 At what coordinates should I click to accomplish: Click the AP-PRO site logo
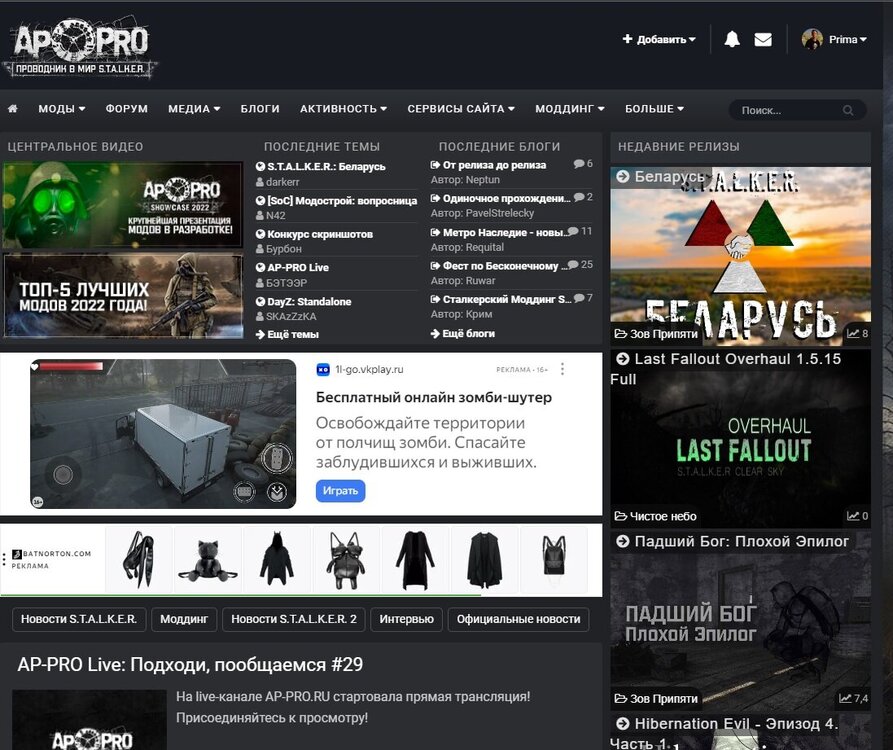tap(80, 47)
